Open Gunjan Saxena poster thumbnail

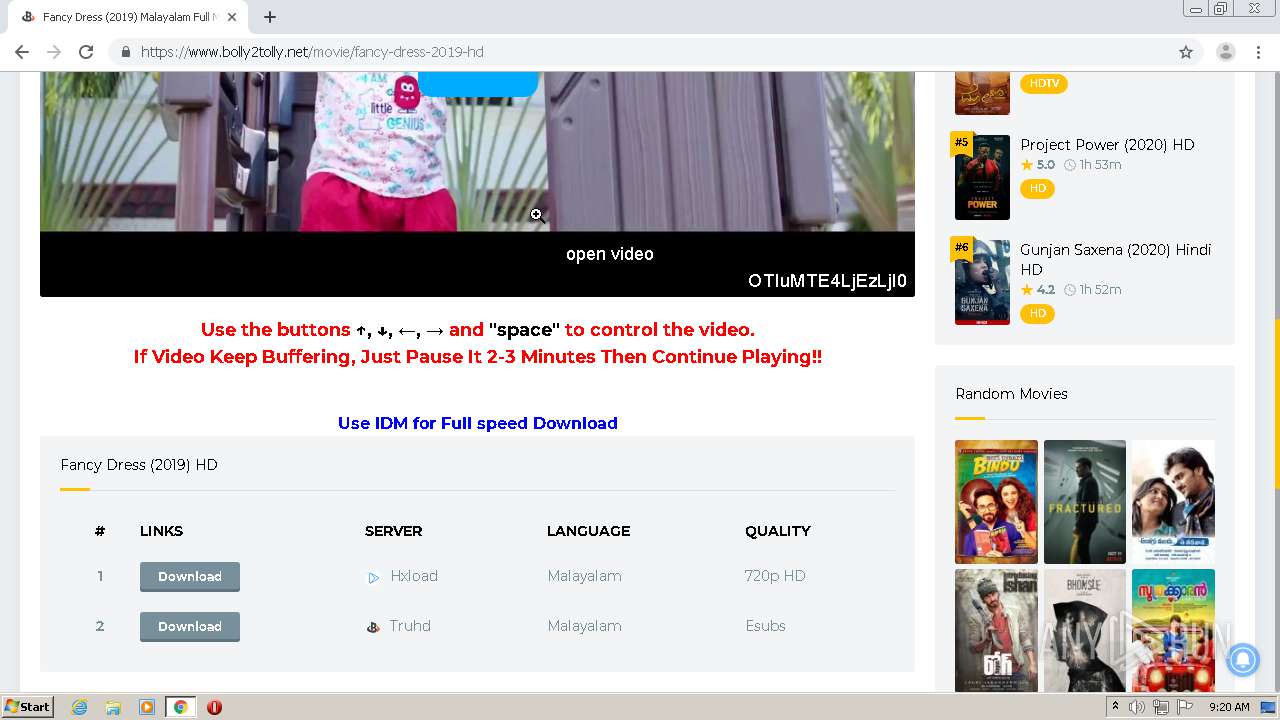[982, 282]
